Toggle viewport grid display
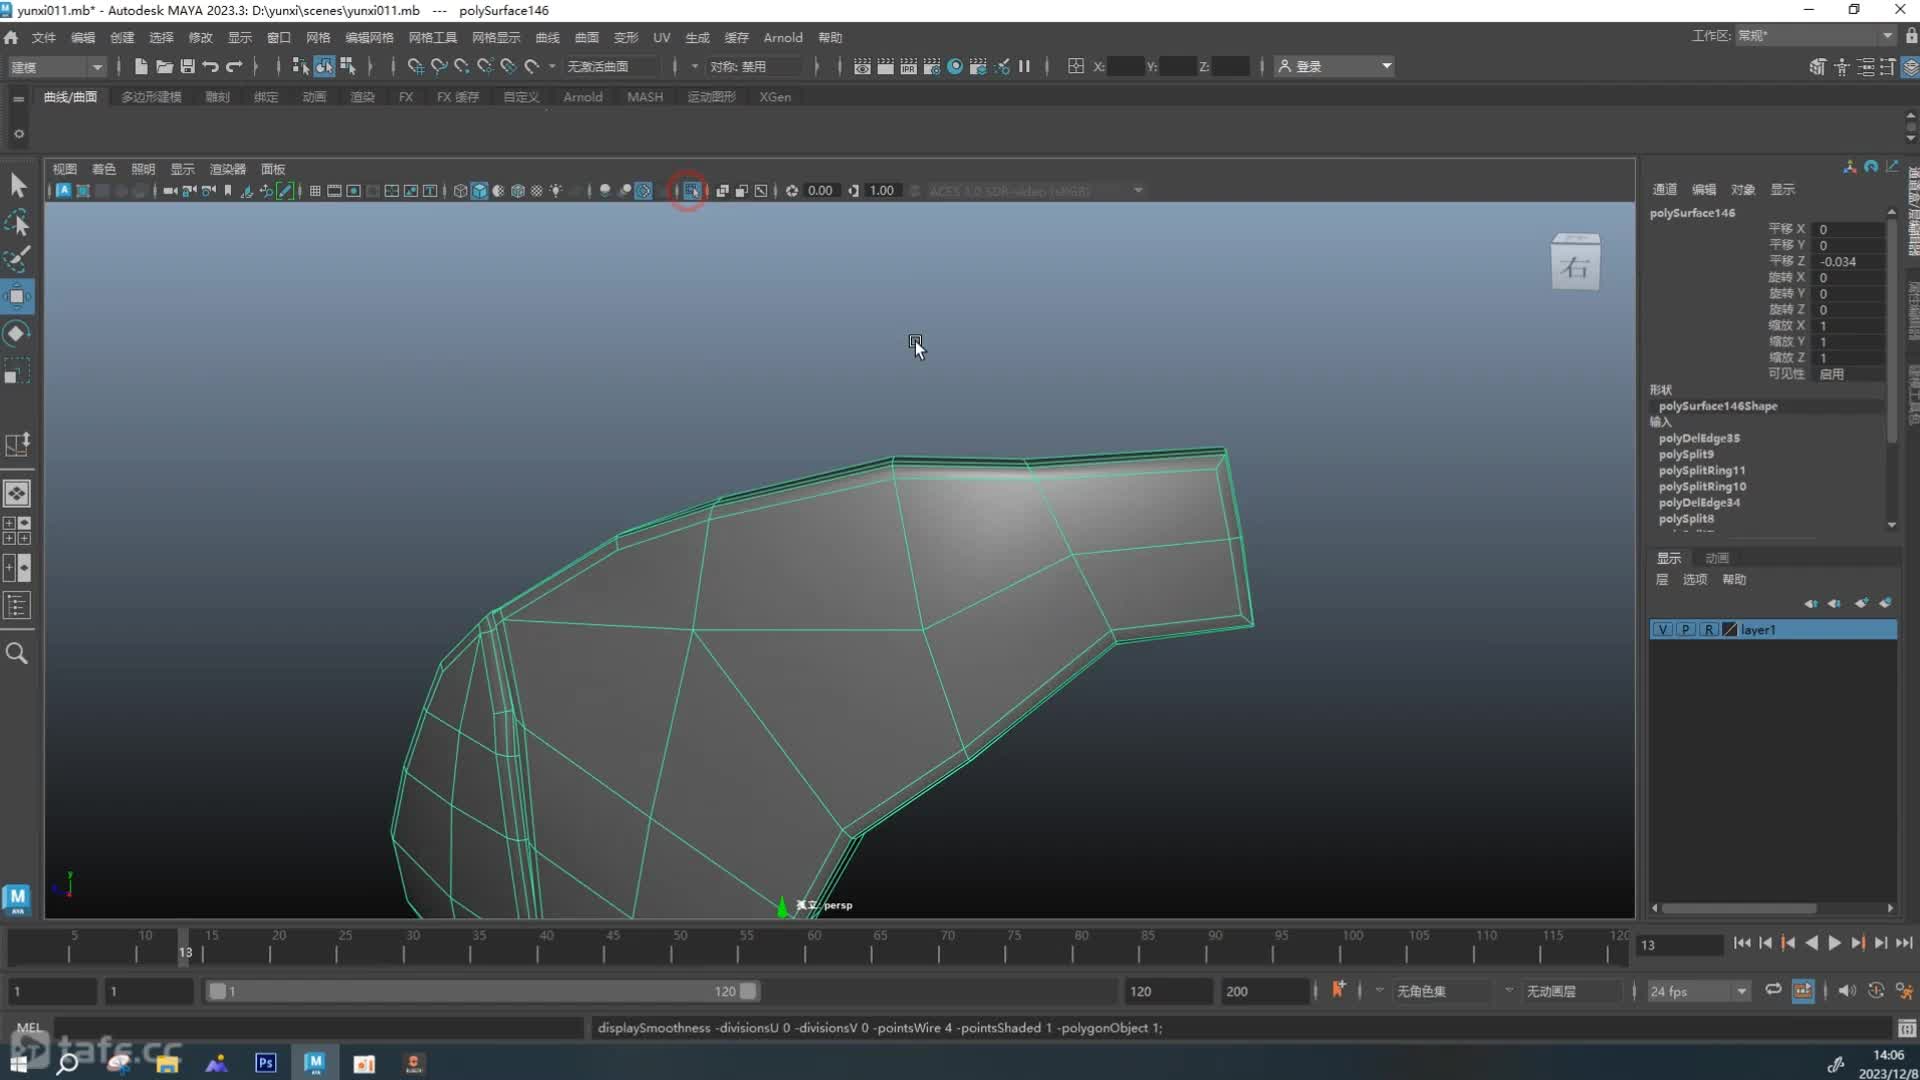This screenshot has width=1920, height=1080. 315,191
